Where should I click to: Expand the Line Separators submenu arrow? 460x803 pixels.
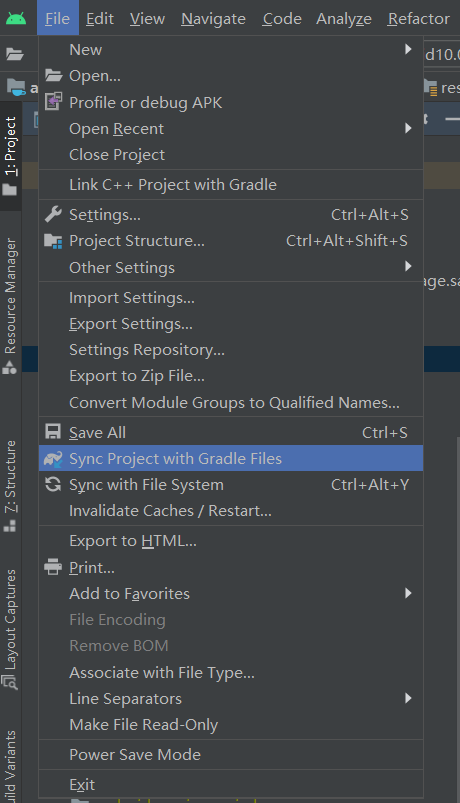pyautogui.click(x=408, y=698)
